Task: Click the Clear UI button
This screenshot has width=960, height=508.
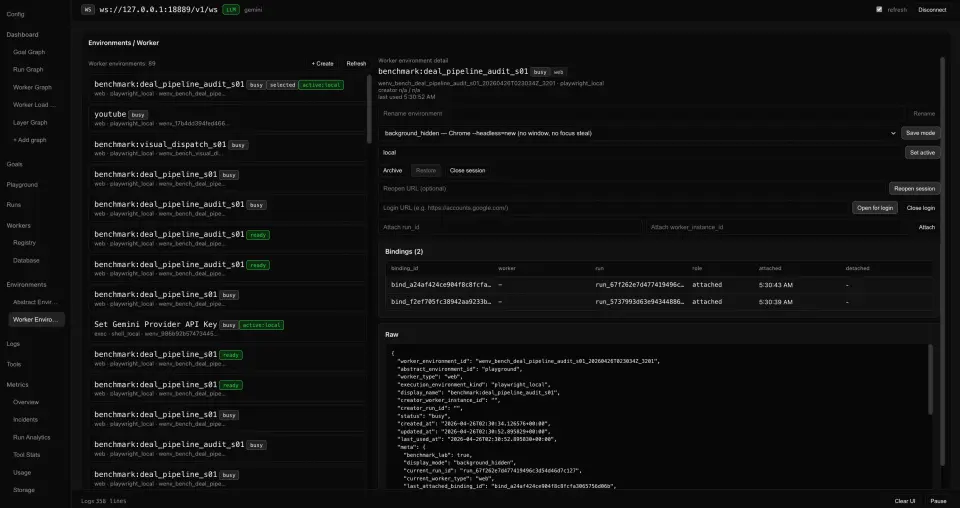Action: coord(904,501)
